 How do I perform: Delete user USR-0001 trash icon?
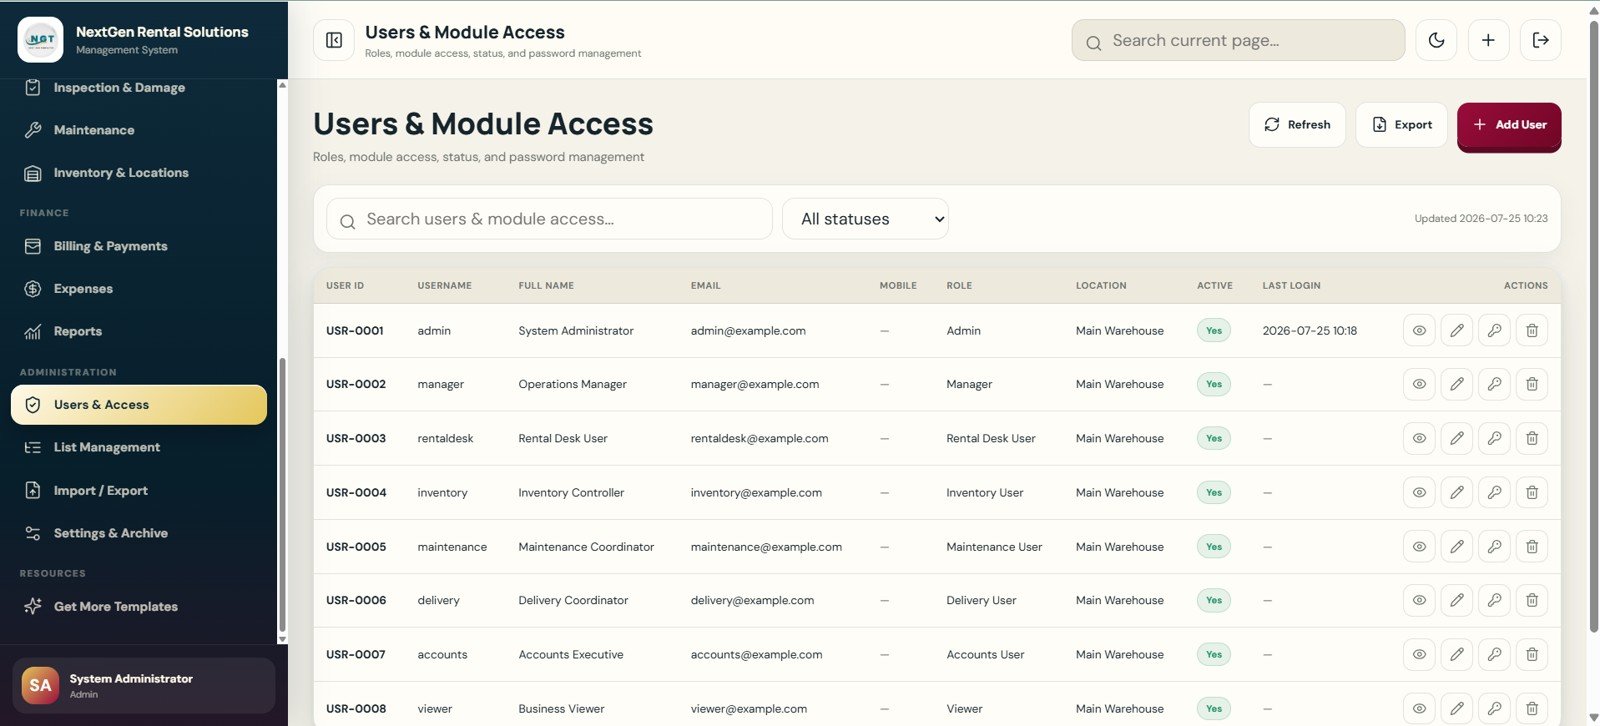[1532, 330]
